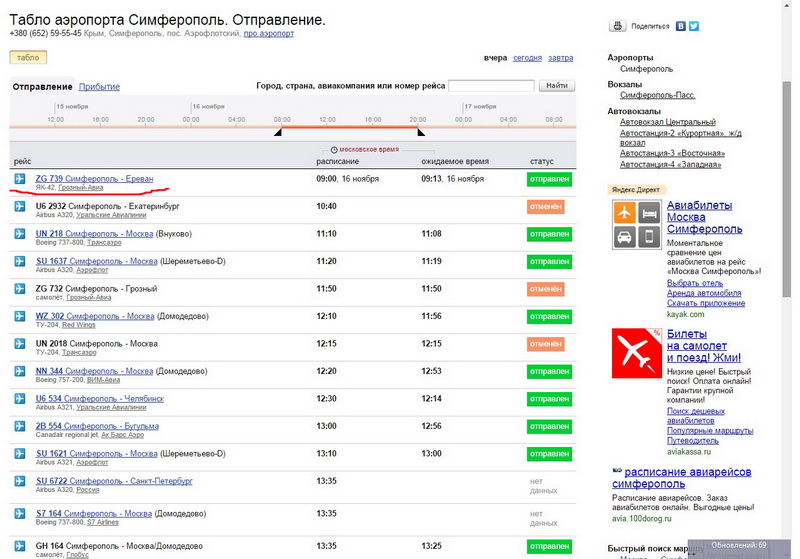Open Red Wings airline link
800x559 pixels.
click(x=79, y=325)
